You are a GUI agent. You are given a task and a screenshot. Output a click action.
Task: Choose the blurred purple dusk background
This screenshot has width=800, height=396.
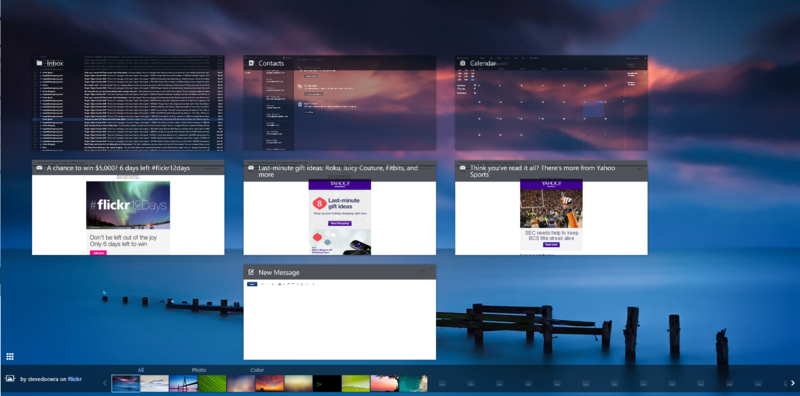[241, 383]
